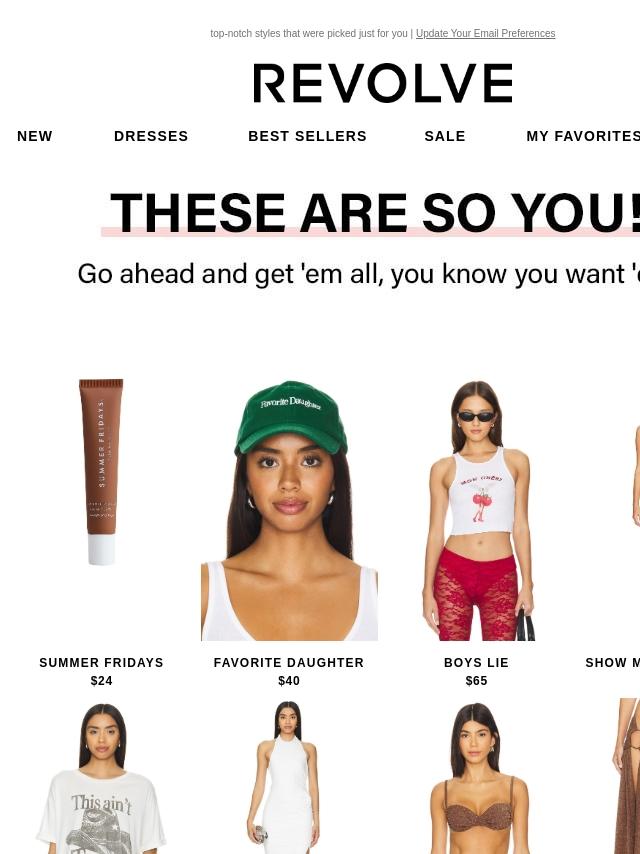Open MY FAVORITES in navigation
This screenshot has width=640, height=854.
pos(583,136)
